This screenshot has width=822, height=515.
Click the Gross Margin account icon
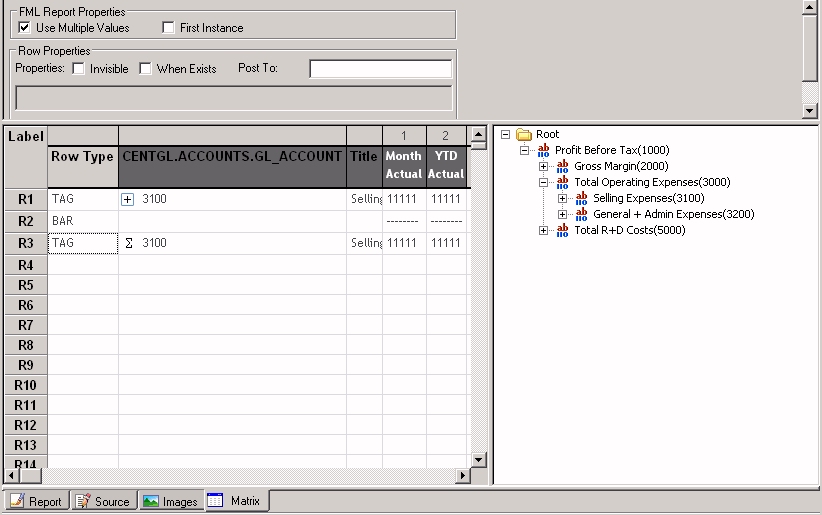(x=563, y=167)
